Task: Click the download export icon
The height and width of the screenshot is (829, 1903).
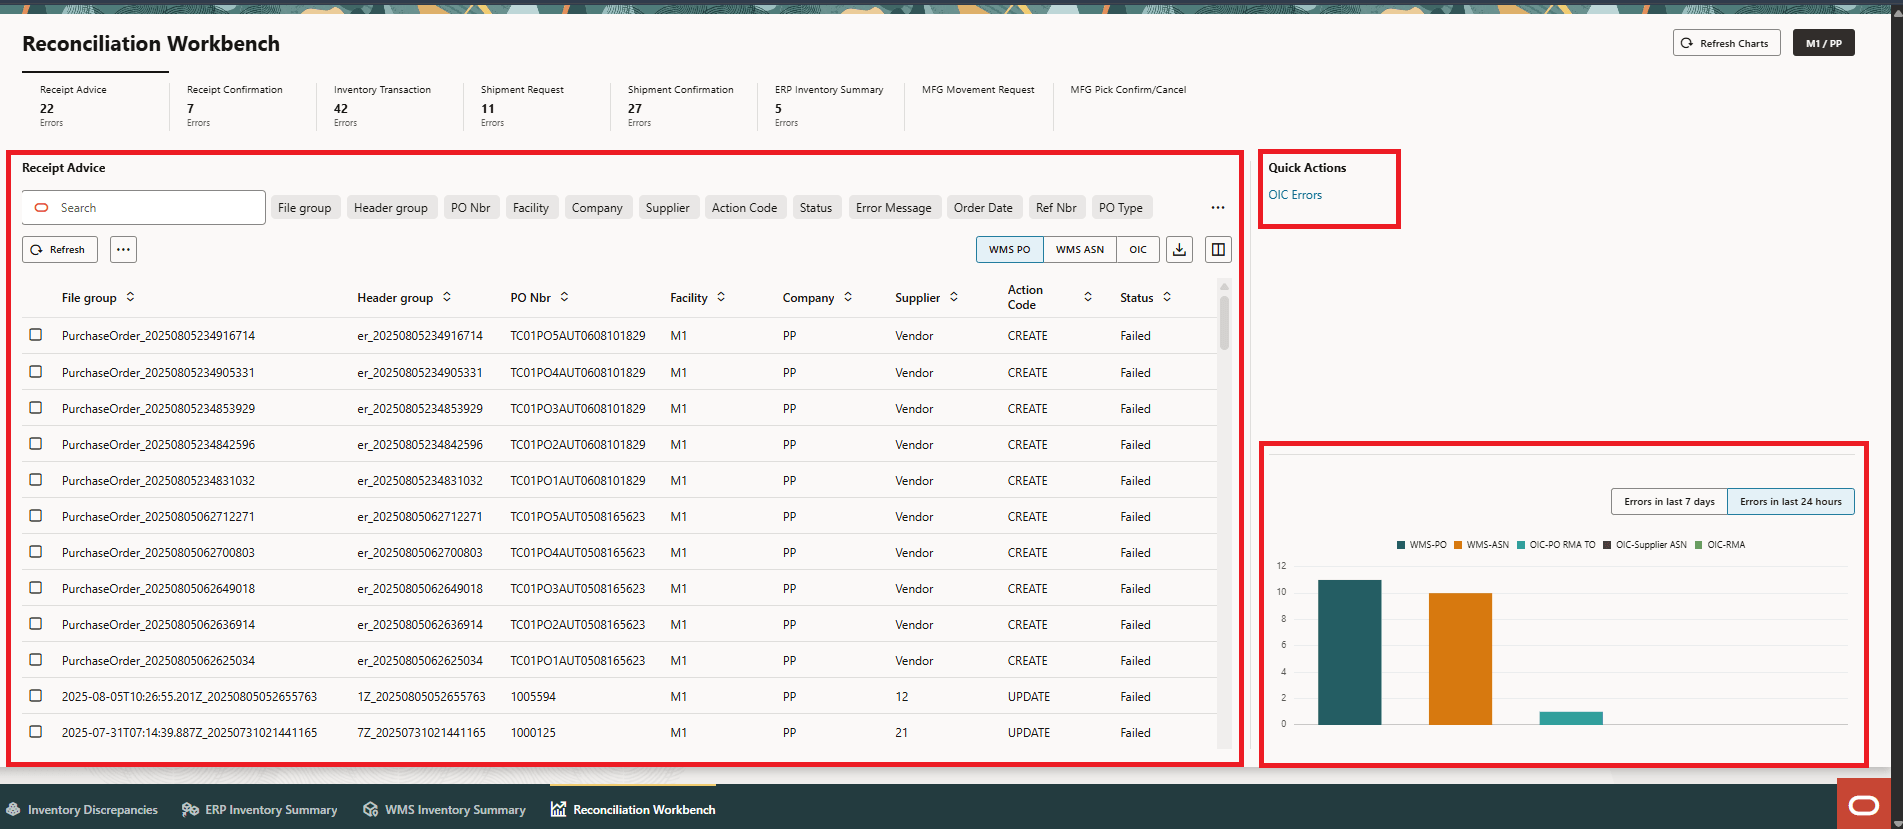Action: coord(1180,250)
